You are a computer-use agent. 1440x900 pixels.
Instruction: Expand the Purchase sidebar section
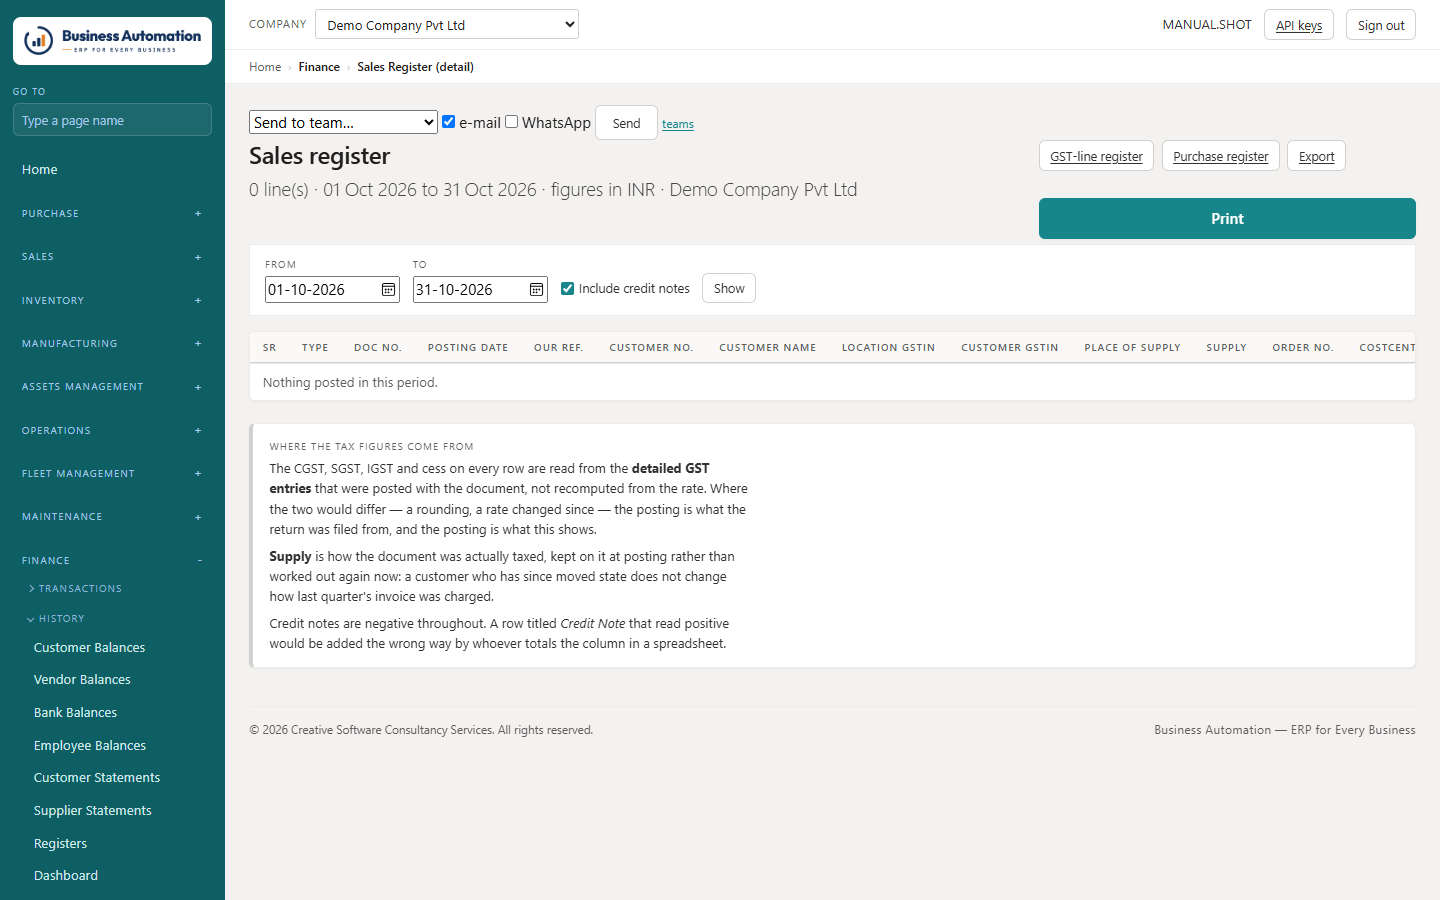point(112,214)
